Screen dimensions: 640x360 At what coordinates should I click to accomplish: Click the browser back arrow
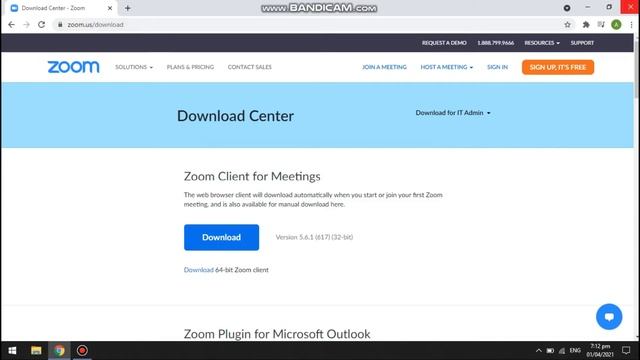coord(11,24)
